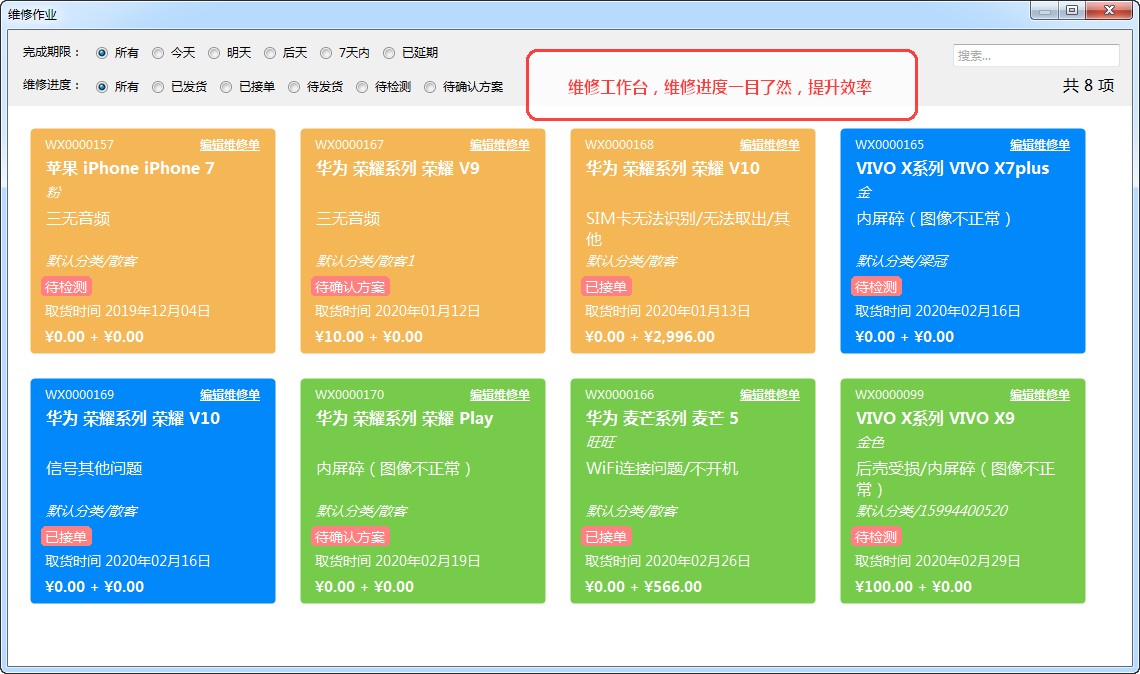
Task: Open 编辑维修单 link on WX0000169 card
Action: pyautogui.click(x=230, y=395)
